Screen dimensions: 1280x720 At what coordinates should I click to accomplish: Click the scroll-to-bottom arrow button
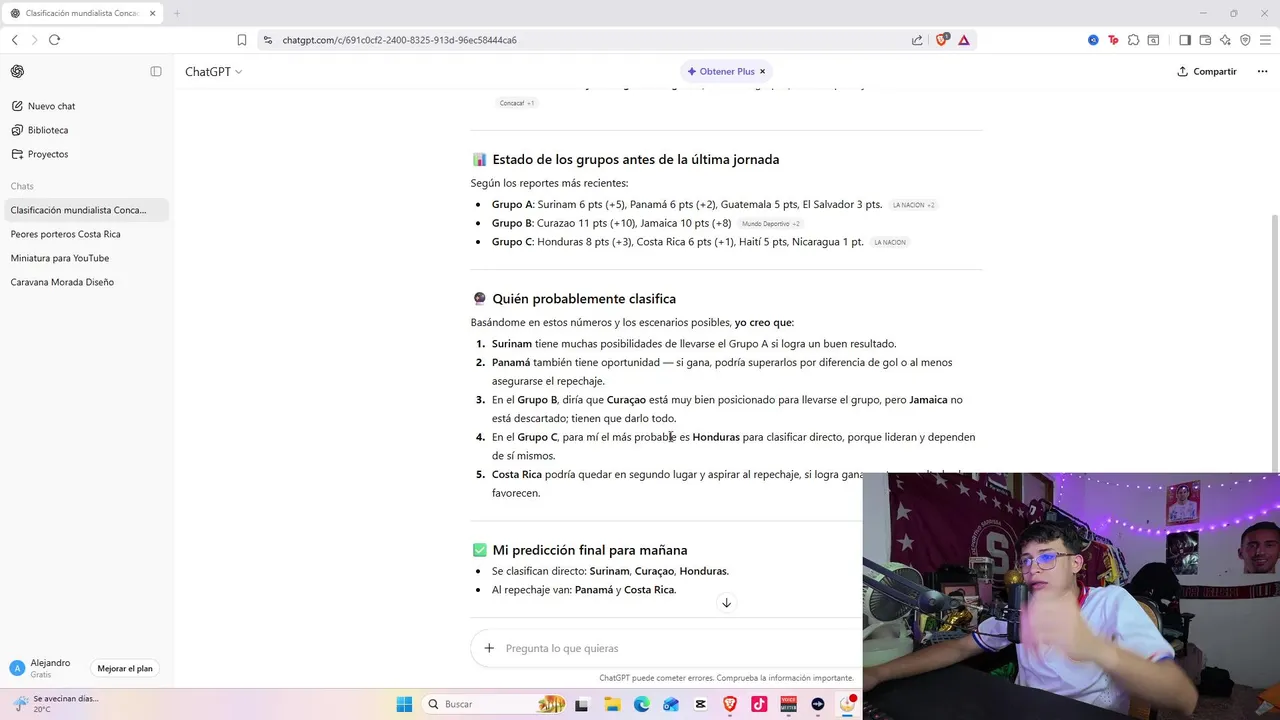tap(726, 602)
